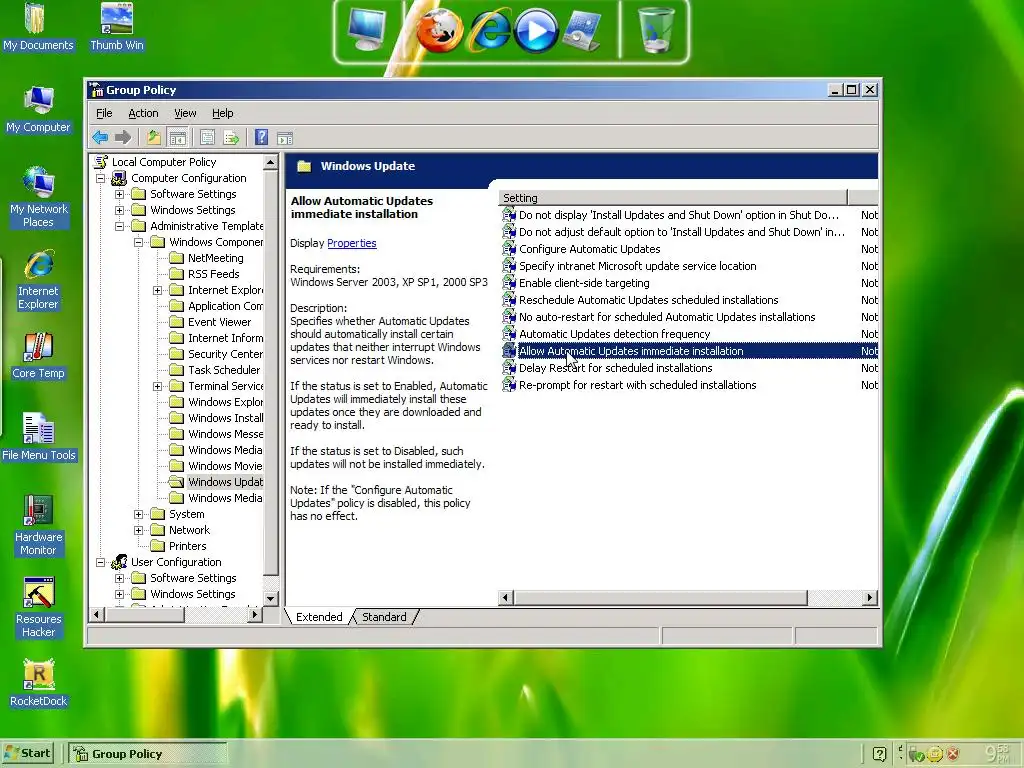Screen dimensions: 1024x768
Task: Click the Export List toolbar icon
Action: [x=231, y=137]
